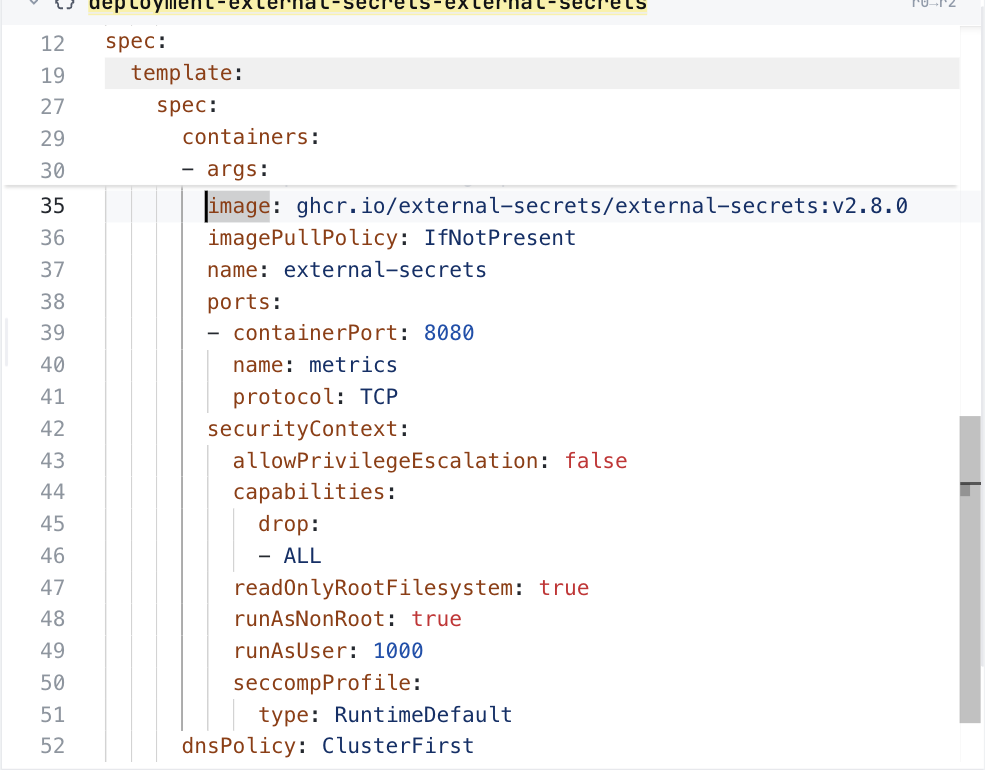Click the sticky 'containers:' line
Viewport: 985px width, 770px height.
251,137
